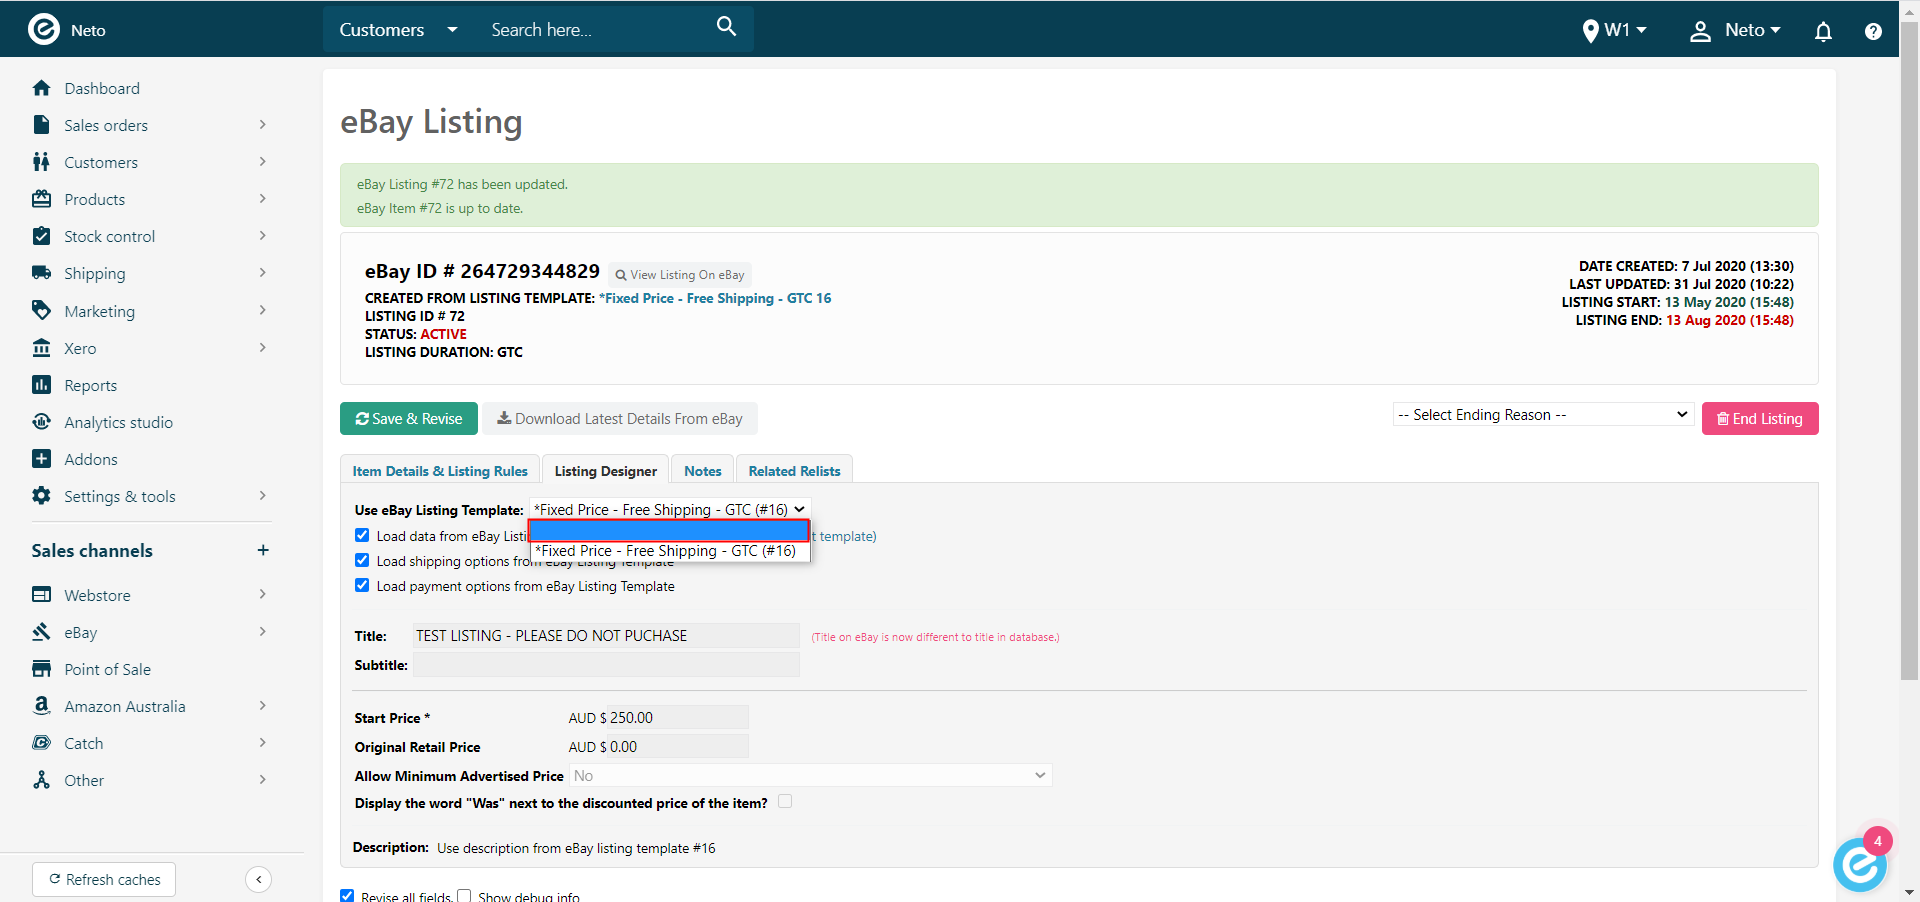Image resolution: width=1920 pixels, height=902 pixels.
Task: Click the Amazon Australia icon
Action: tap(41, 706)
